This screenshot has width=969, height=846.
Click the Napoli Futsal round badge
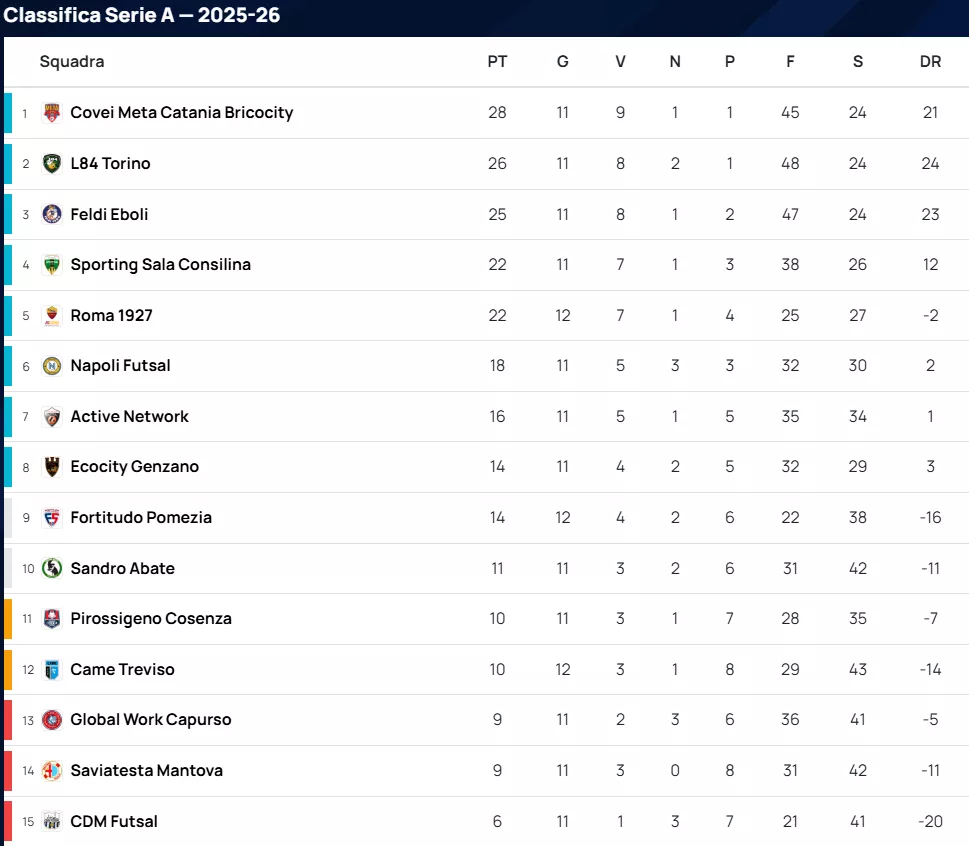52,366
